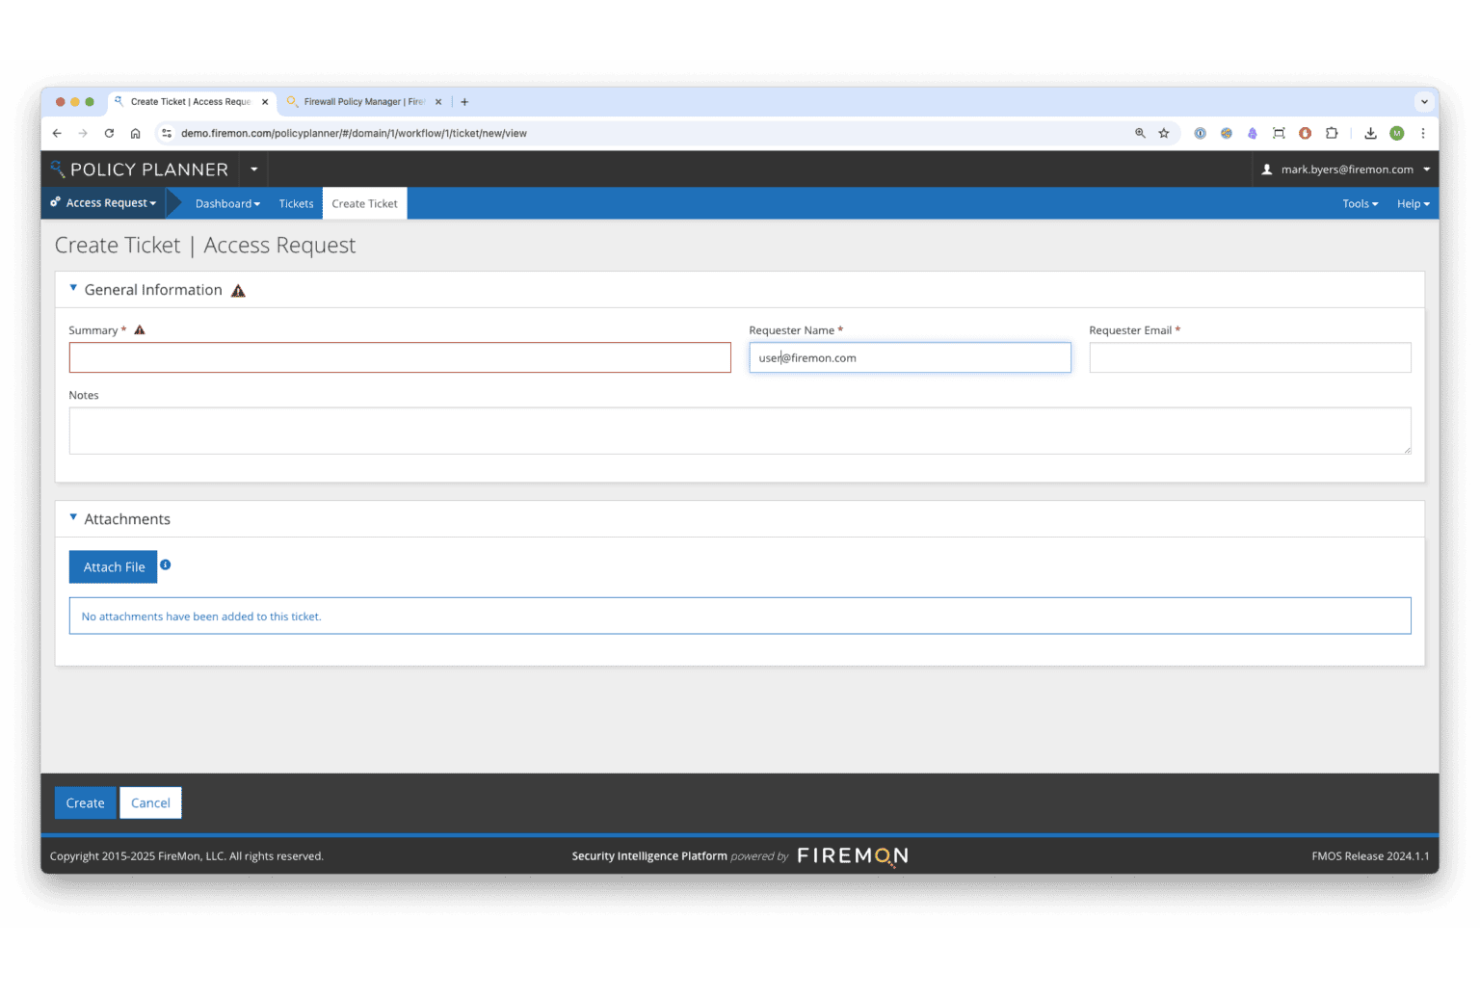Click the warning icon next to Summary field
This screenshot has width=1480, height=987.
(139, 328)
